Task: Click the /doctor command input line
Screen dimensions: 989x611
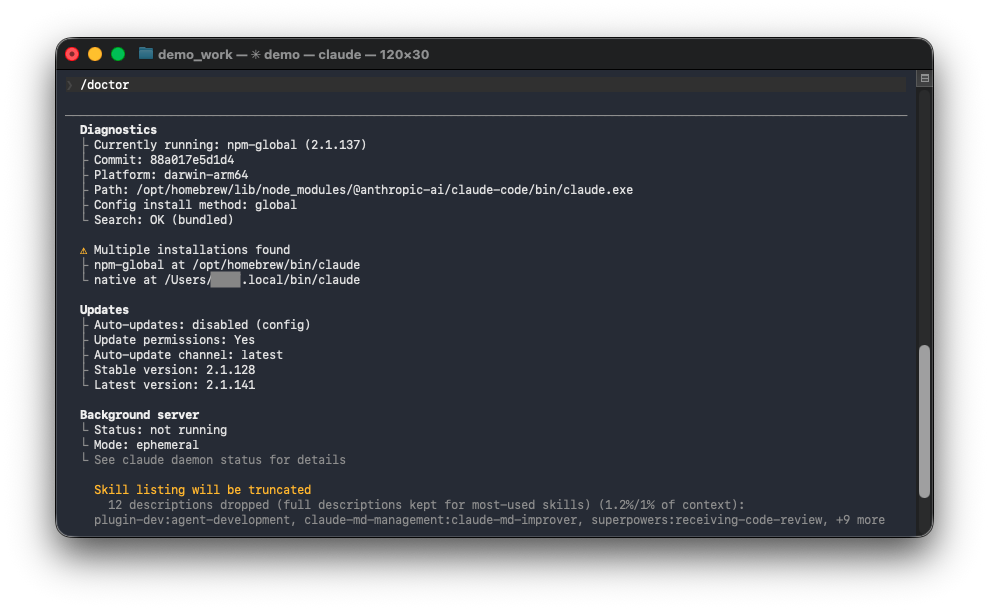Action: point(486,84)
